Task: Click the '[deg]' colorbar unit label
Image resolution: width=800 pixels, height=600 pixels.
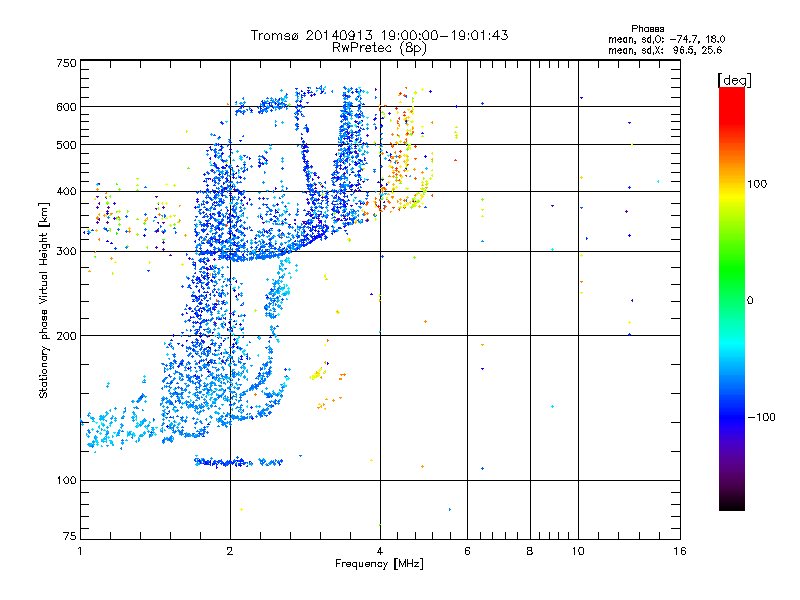Action: click(734, 81)
